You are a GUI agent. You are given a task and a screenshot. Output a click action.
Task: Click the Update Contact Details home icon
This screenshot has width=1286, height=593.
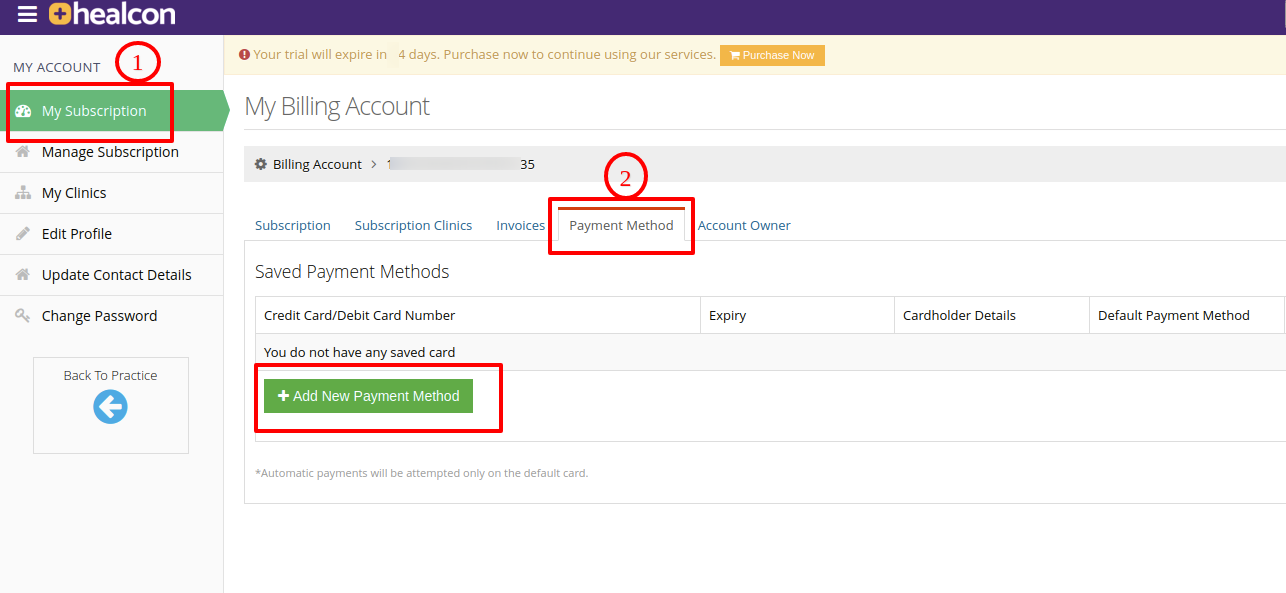coord(23,275)
